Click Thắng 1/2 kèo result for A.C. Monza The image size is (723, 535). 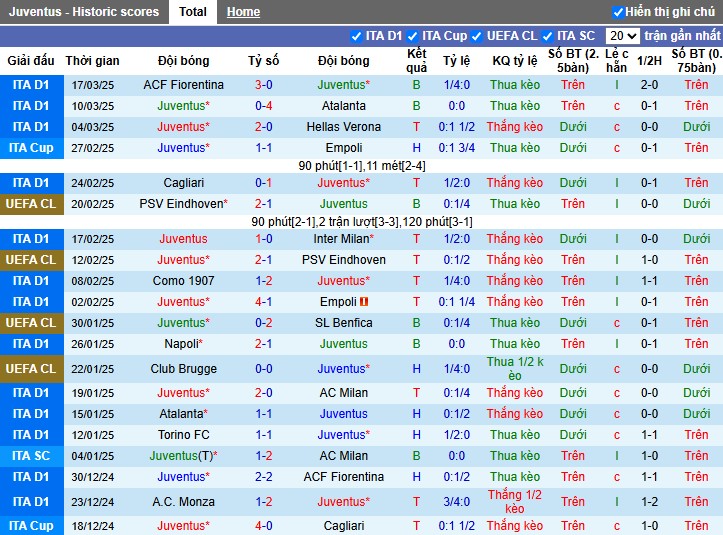(x=515, y=502)
